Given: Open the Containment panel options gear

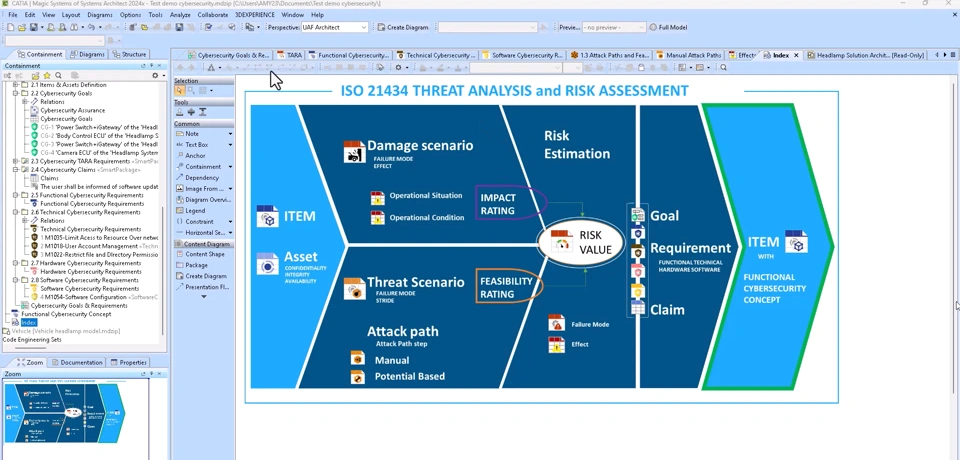Looking at the screenshot, I should pos(155,75).
